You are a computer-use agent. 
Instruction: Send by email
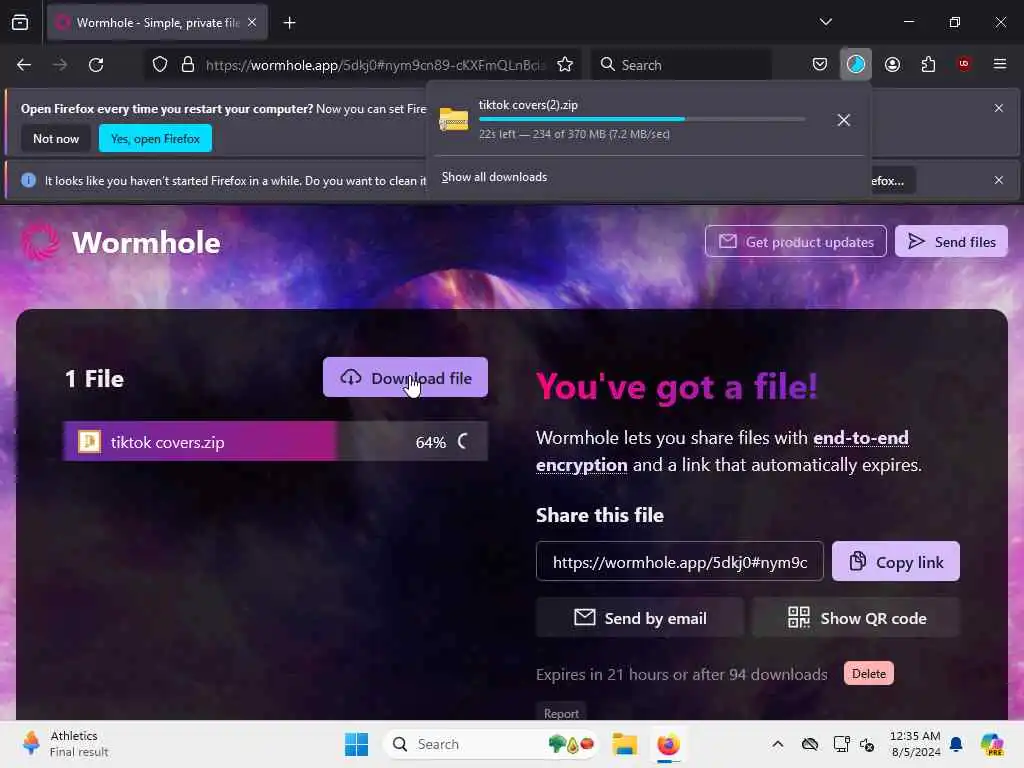click(639, 618)
